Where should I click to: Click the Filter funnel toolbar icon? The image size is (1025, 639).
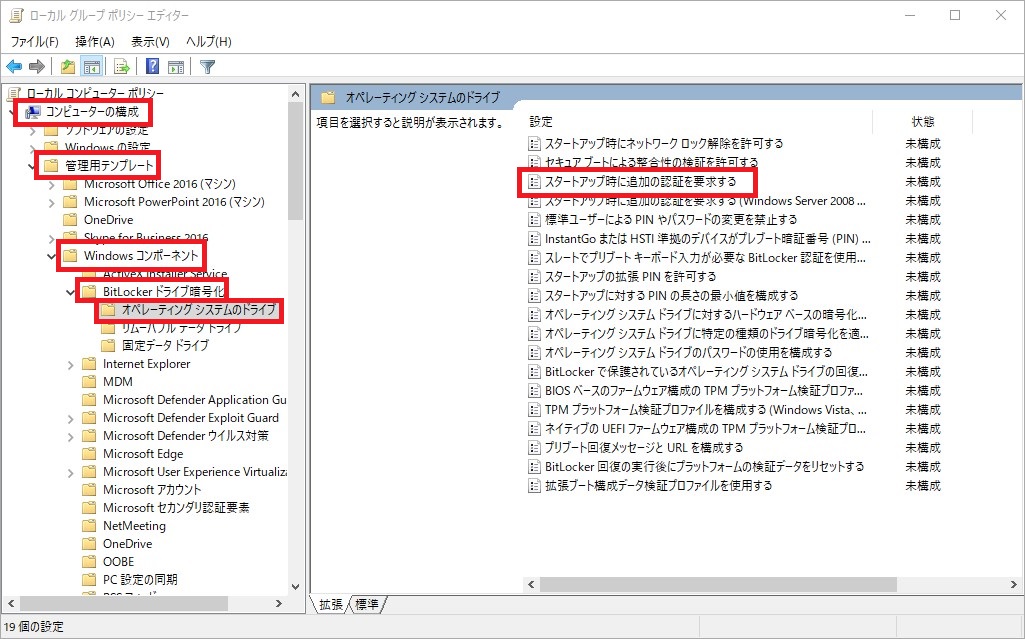tap(207, 67)
